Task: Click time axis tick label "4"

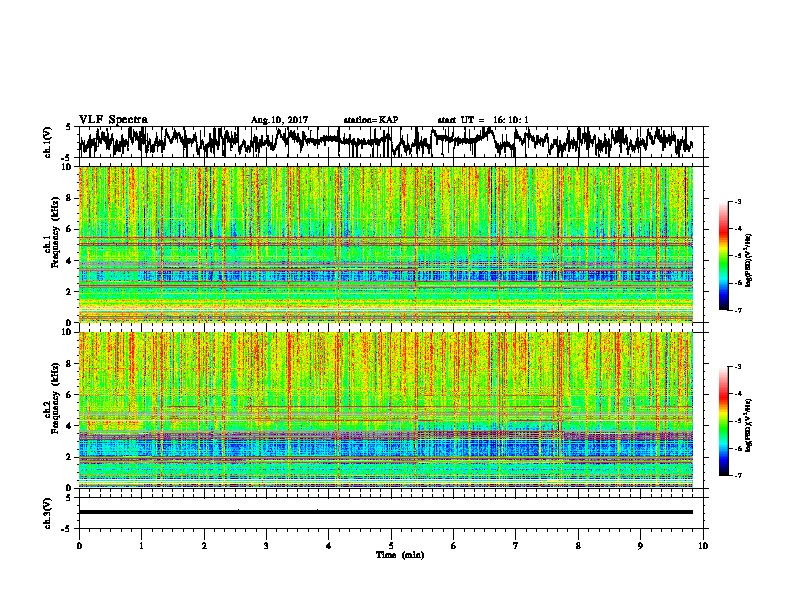Action: pyautogui.click(x=329, y=546)
